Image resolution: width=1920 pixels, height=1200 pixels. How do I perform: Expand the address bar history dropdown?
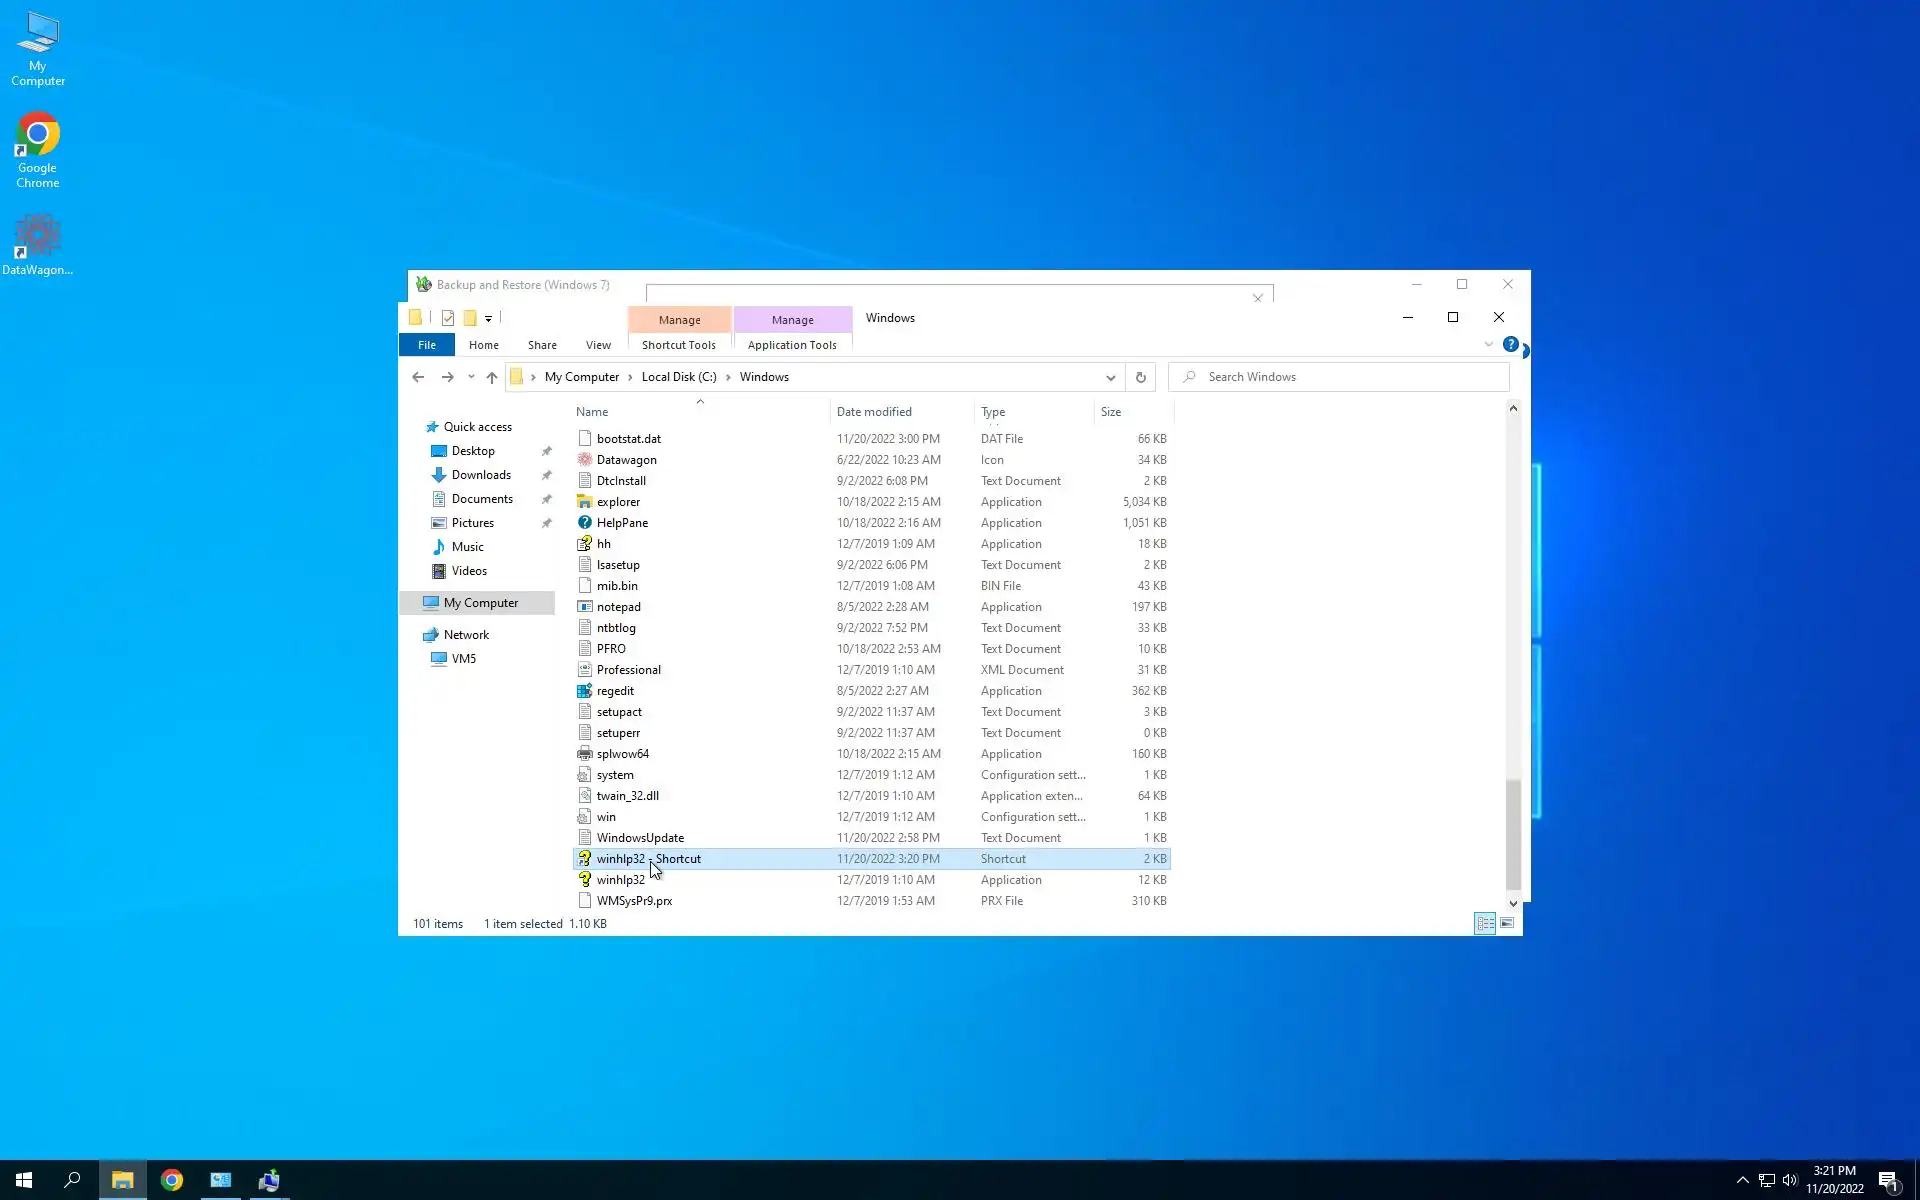pos(1110,377)
